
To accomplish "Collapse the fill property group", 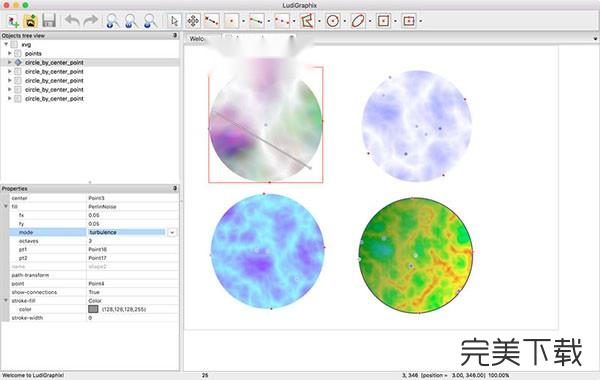I will (x=6, y=206).
